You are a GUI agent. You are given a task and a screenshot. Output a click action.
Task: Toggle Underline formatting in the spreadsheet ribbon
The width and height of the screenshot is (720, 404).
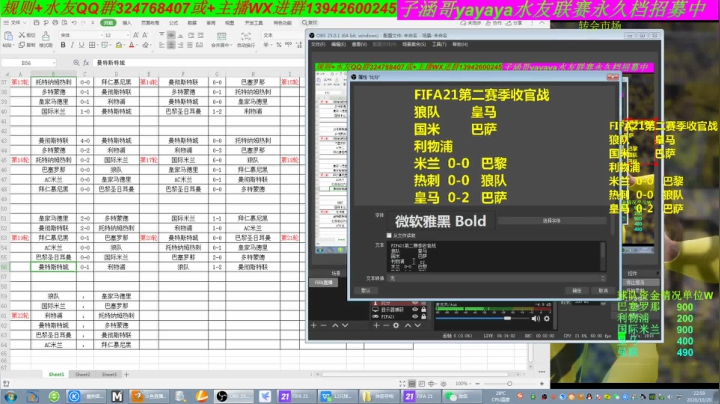pos(81,45)
